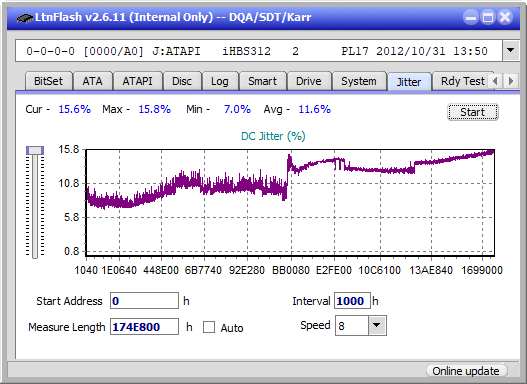Image resolution: width=527 pixels, height=384 pixels.
Task: Click the window resize grip corner
Action: (x=513, y=371)
